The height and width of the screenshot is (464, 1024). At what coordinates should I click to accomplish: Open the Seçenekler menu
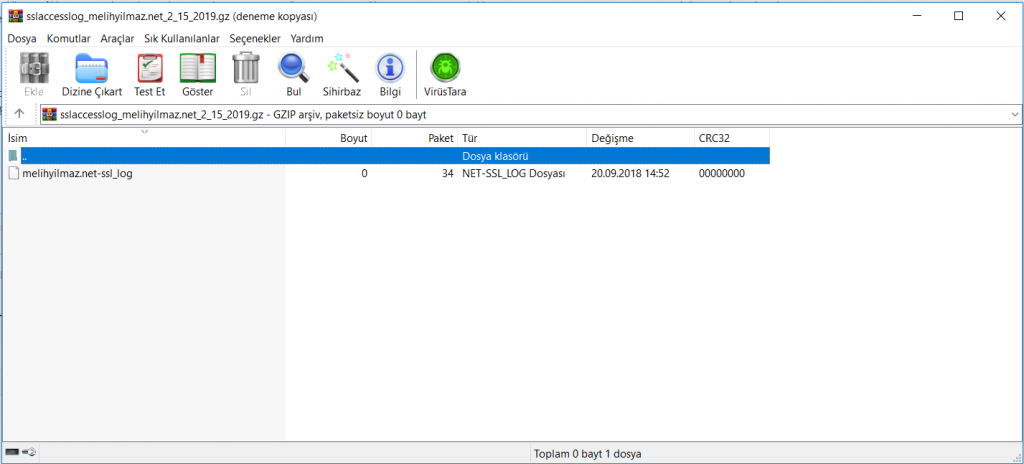255,38
